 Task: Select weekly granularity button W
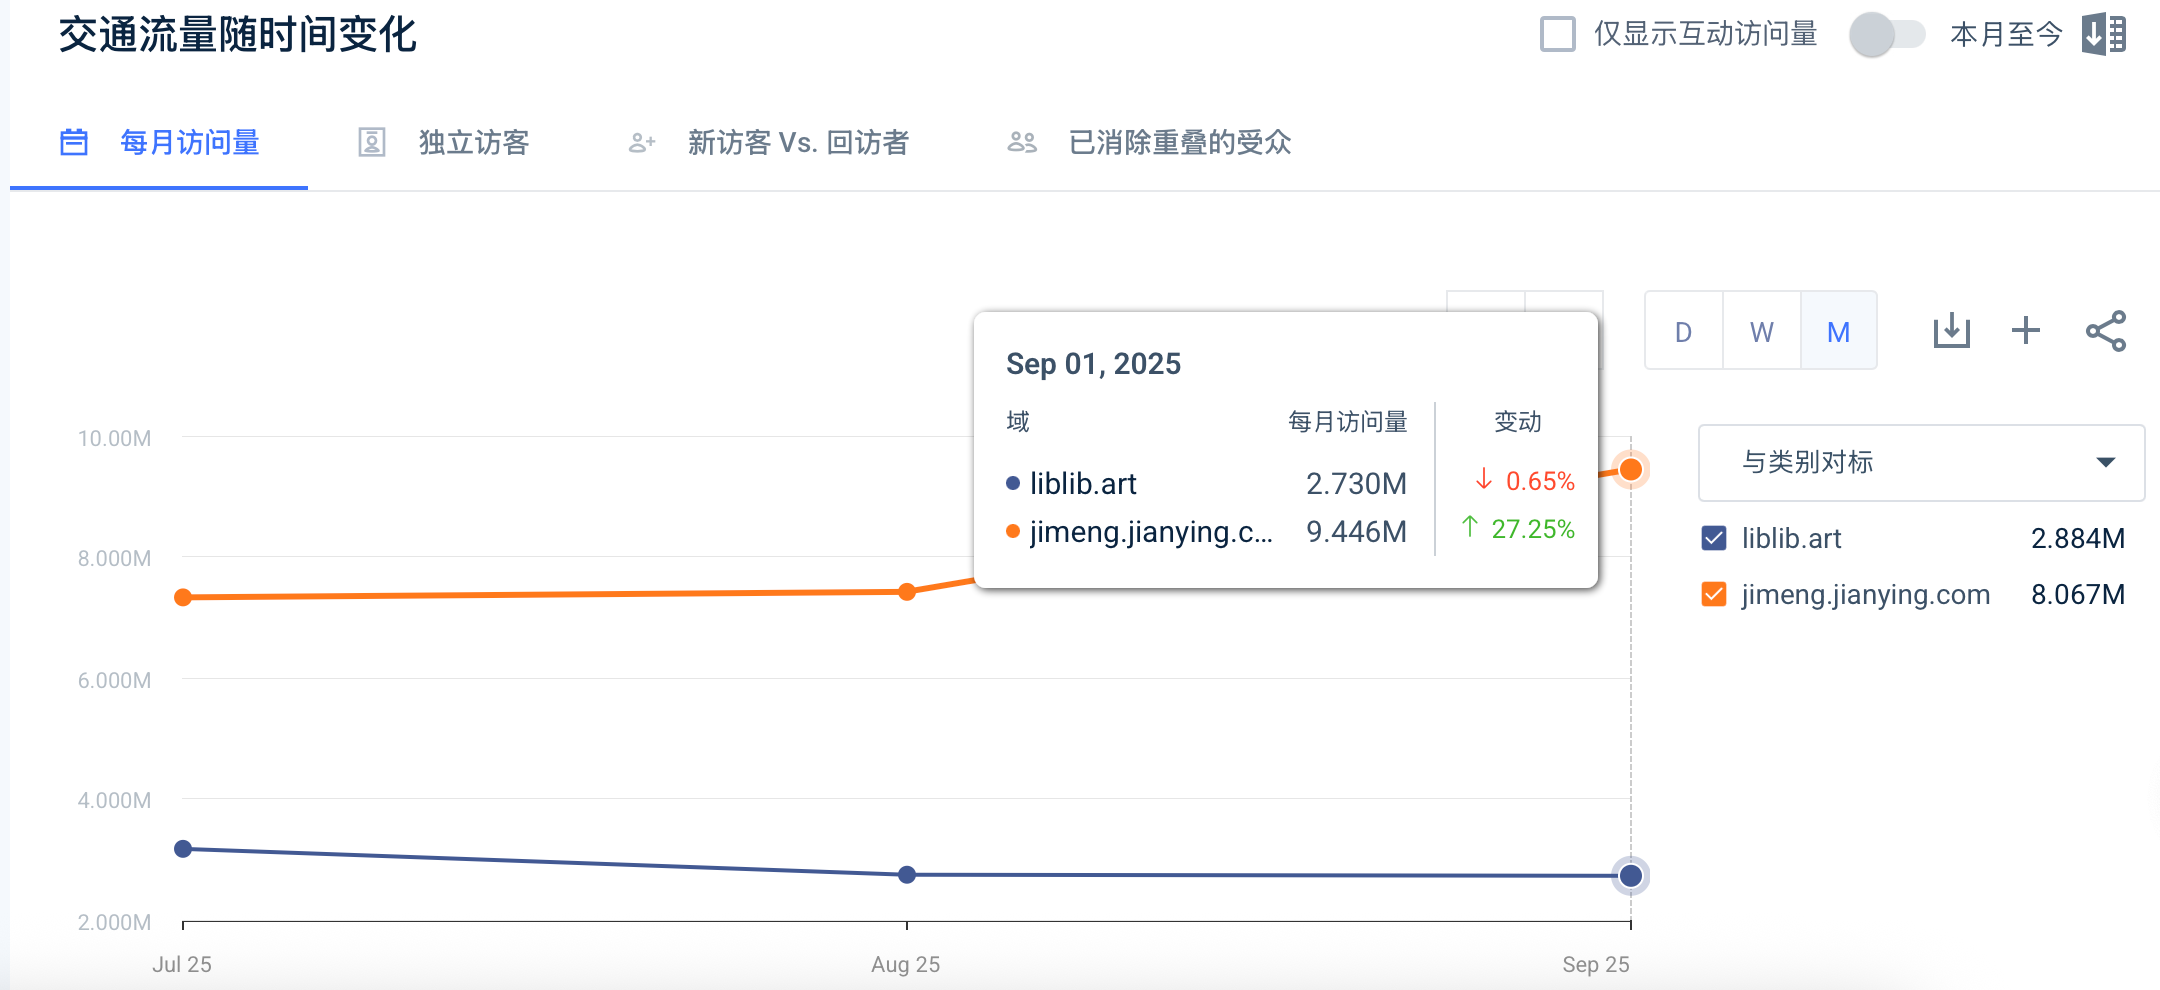pos(1762,332)
